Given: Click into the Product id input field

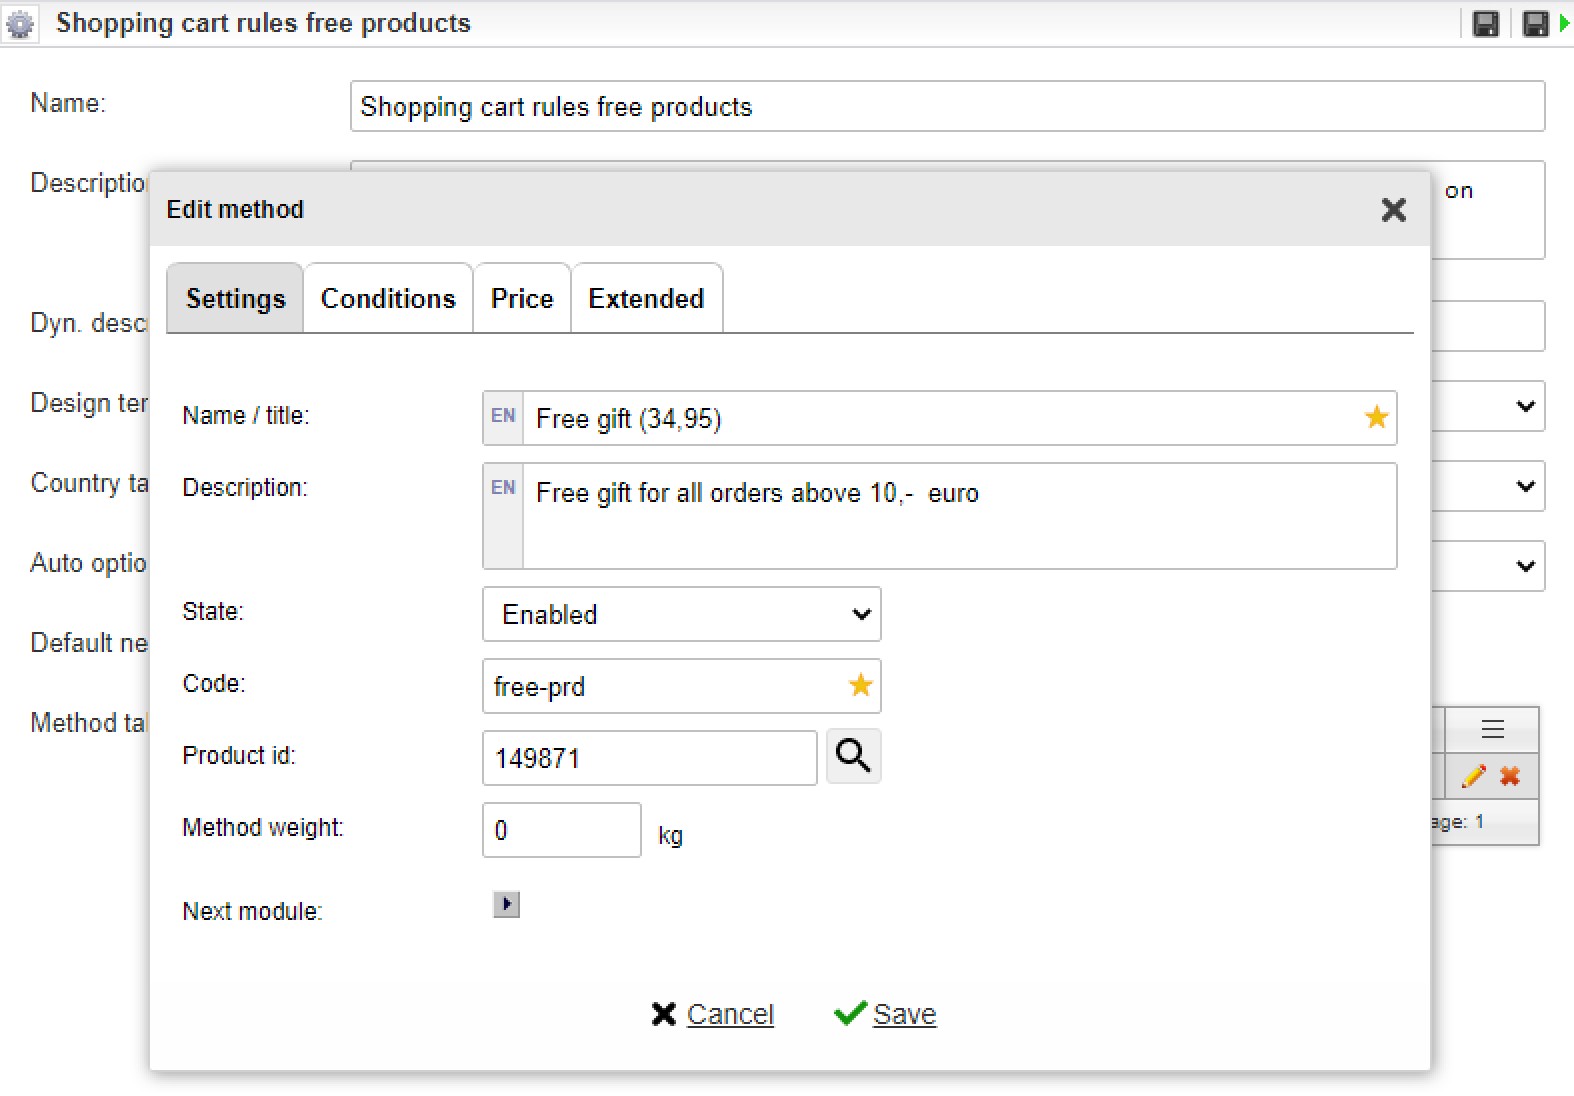Looking at the screenshot, I should pos(649,758).
